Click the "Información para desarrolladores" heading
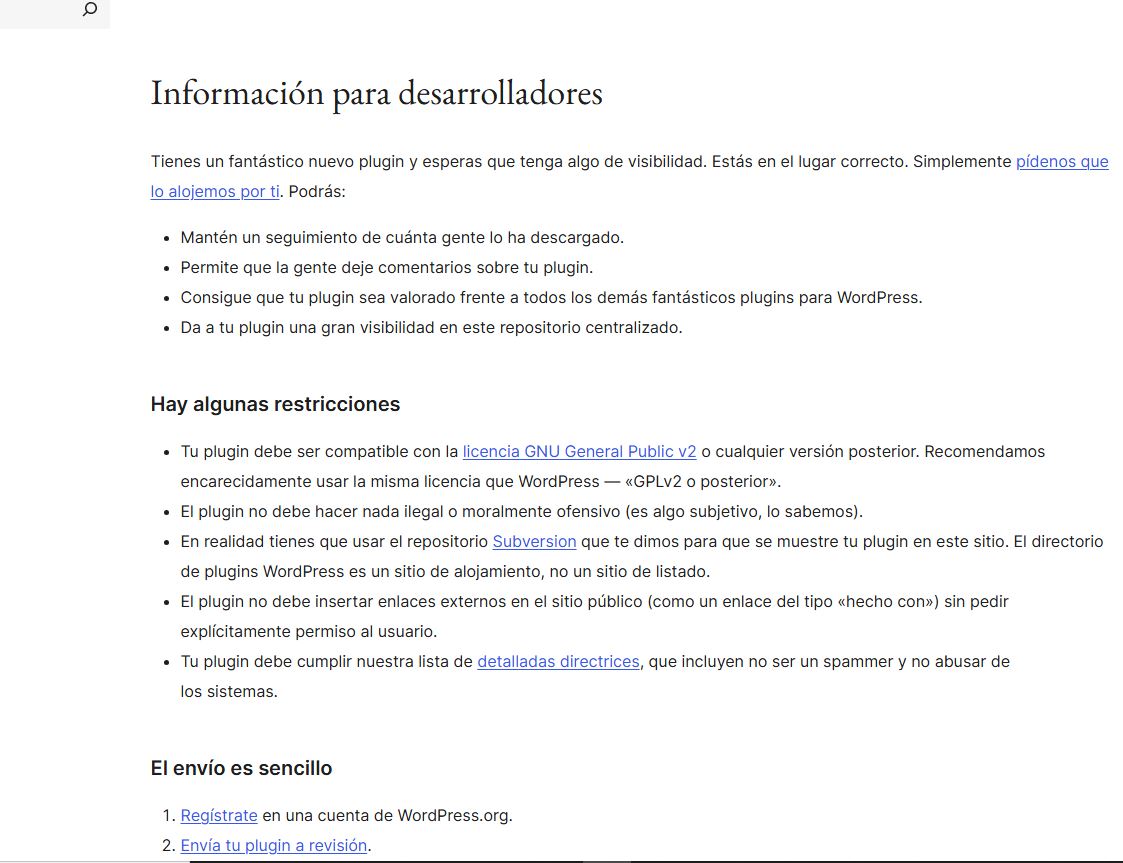The width and height of the screenshot is (1123, 863). [376, 93]
